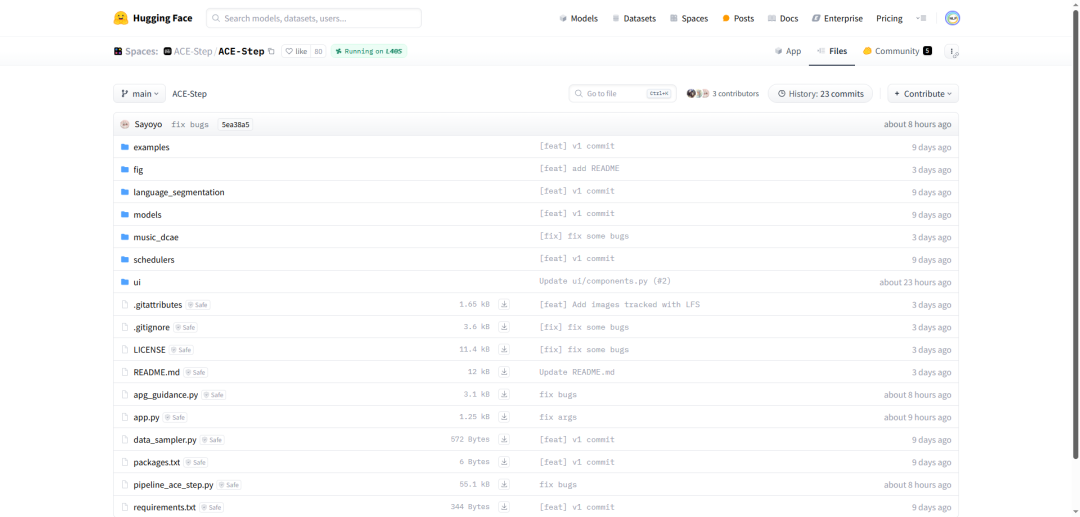The height and width of the screenshot is (517, 1080).
Task: Open the main branch dropdown
Action: pos(139,94)
